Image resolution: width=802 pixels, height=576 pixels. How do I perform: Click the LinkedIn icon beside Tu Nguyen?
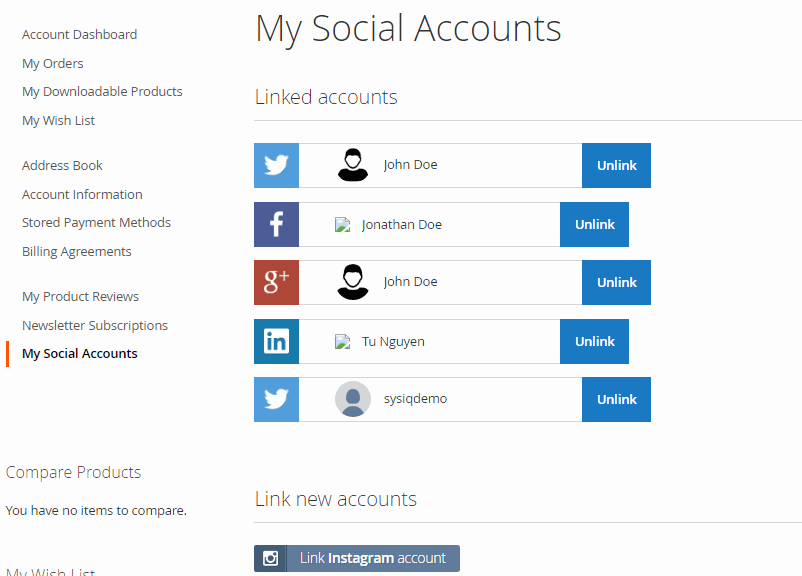(x=276, y=341)
